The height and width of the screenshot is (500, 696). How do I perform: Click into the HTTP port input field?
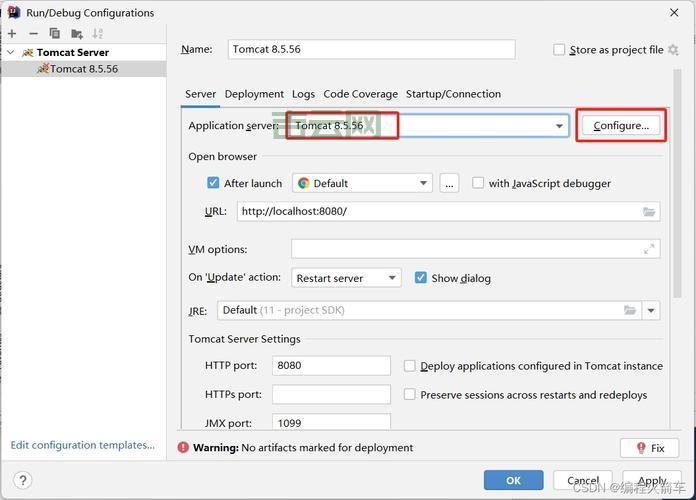[331, 366]
